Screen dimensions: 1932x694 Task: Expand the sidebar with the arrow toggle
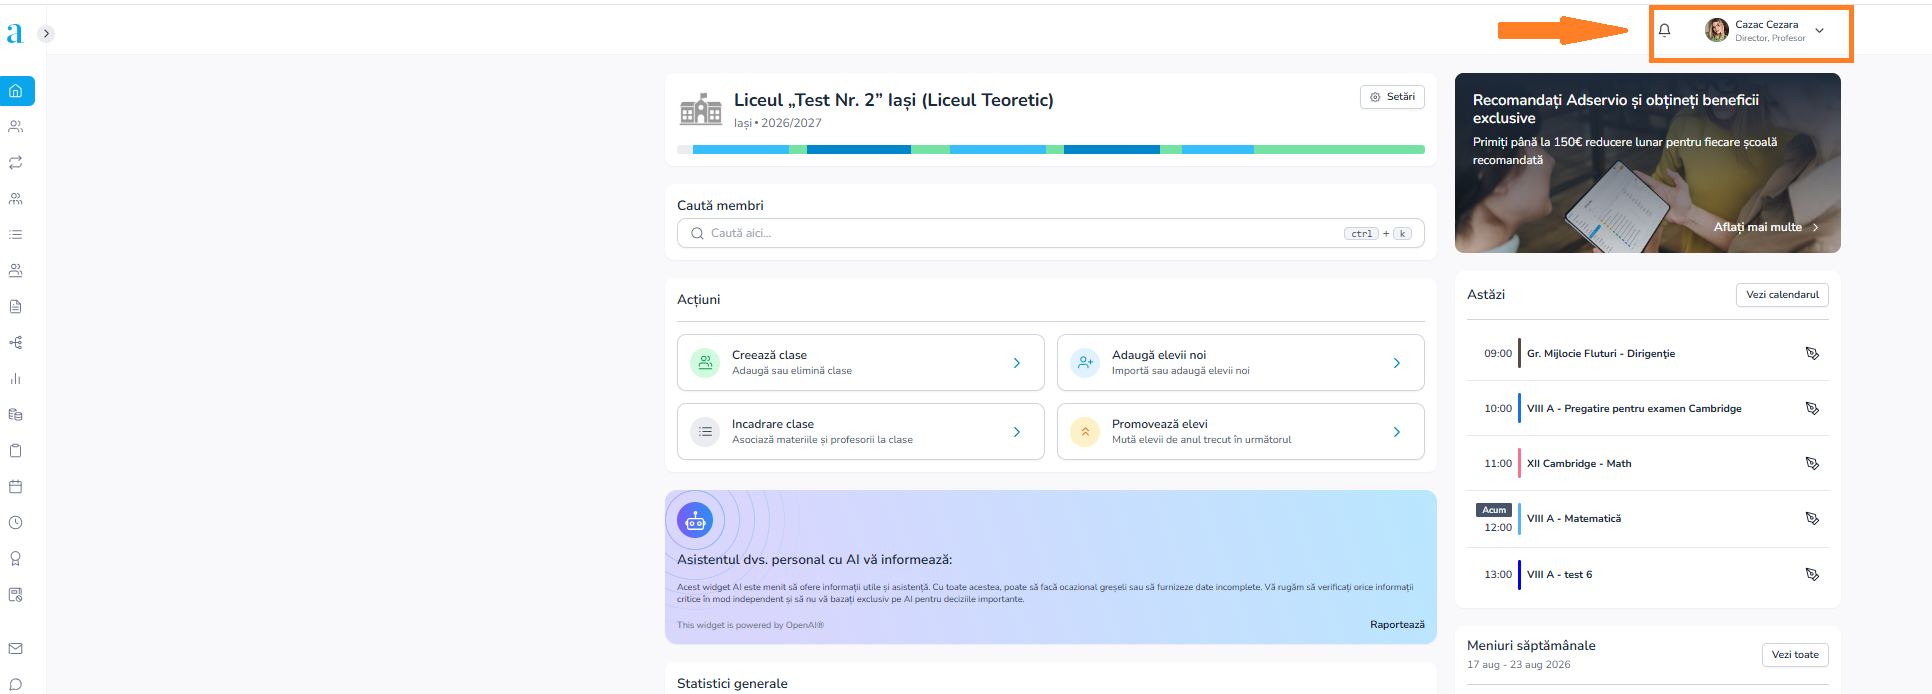click(46, 34)
